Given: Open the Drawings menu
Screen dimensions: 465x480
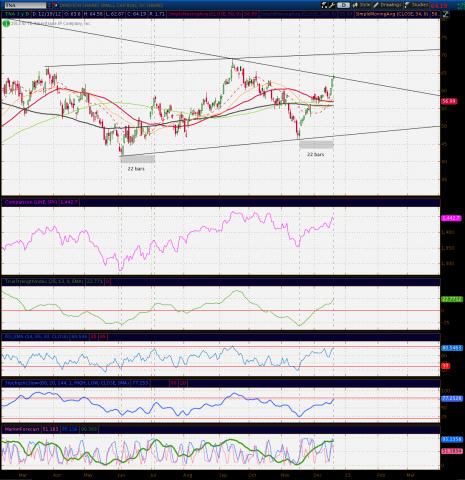Looking at the screenshot, I should coord(387,5).
